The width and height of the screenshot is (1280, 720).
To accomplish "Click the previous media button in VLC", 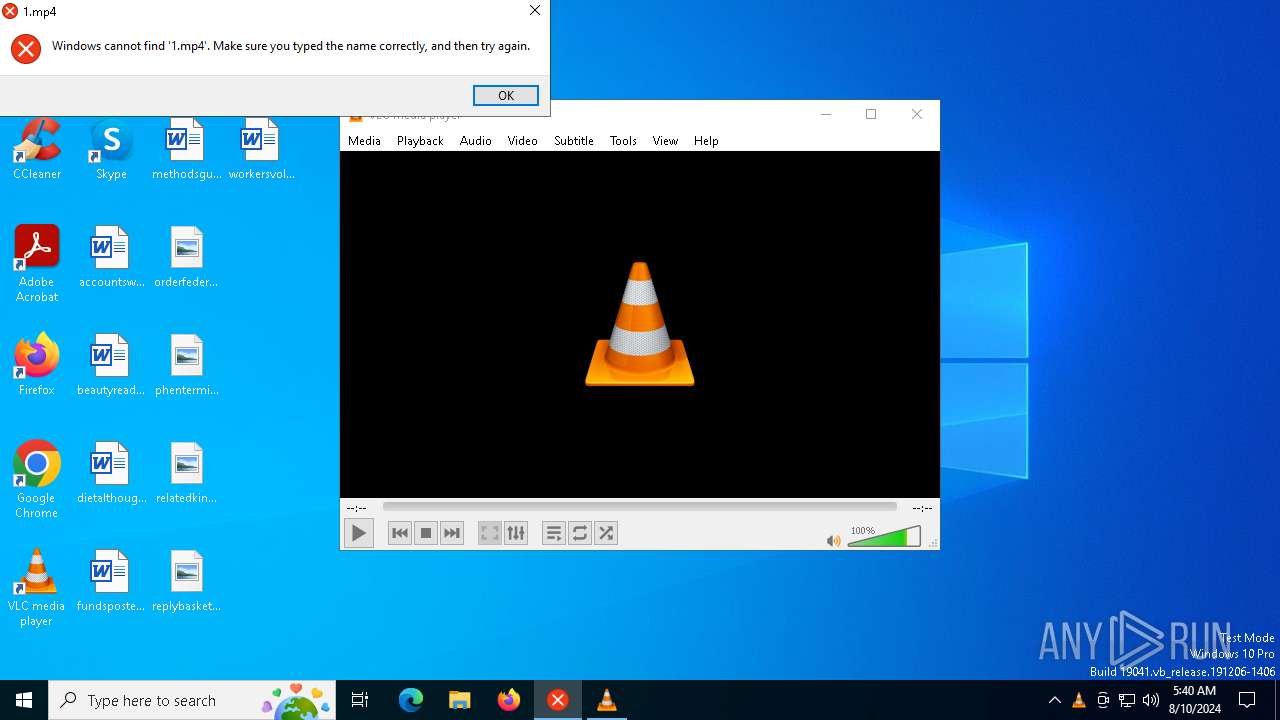I will pyautogui.click(x=400, y=533).
